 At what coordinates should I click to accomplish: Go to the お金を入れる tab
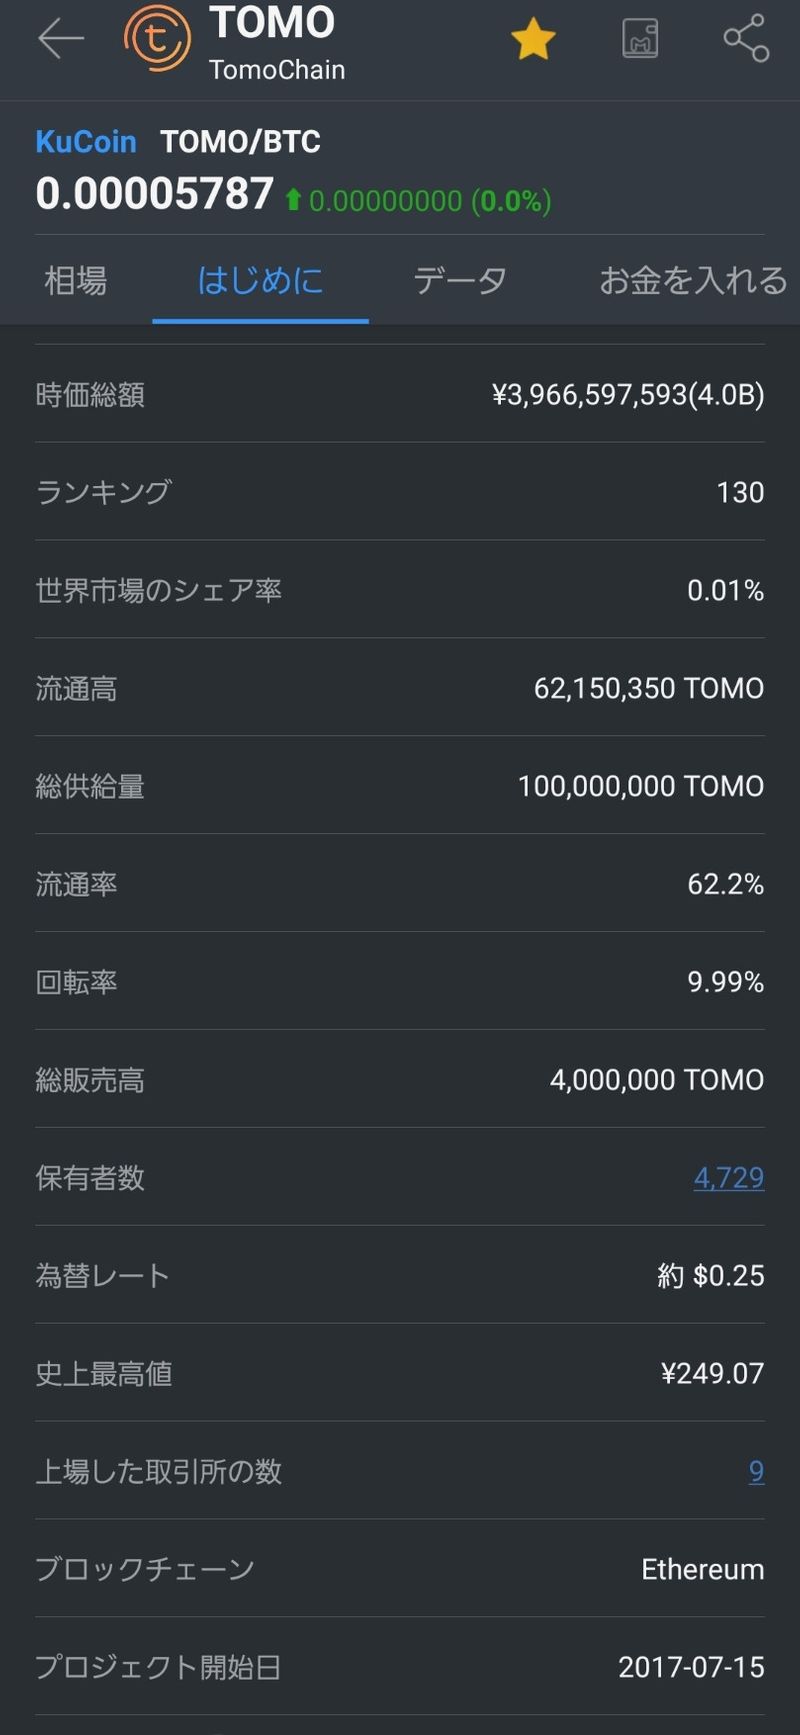(692, 281)
